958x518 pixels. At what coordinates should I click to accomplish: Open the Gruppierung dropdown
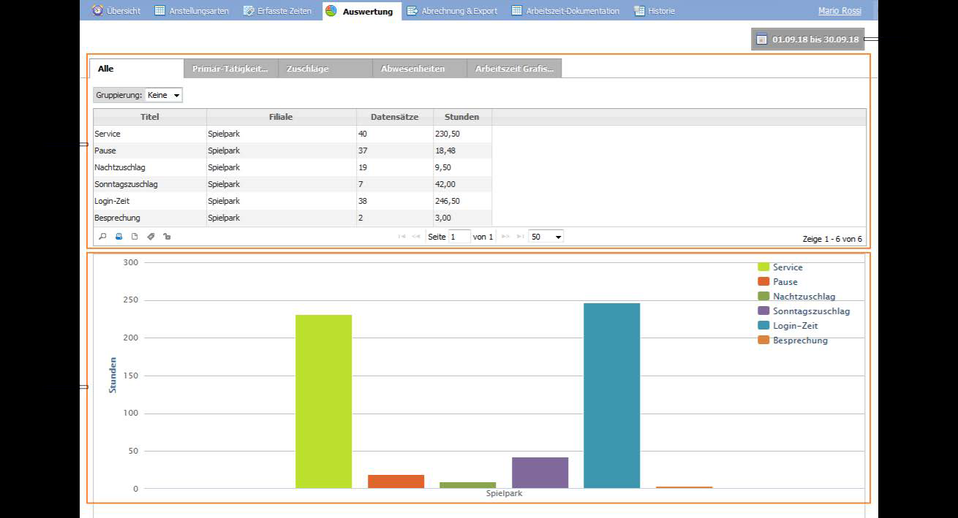(164, 95)
